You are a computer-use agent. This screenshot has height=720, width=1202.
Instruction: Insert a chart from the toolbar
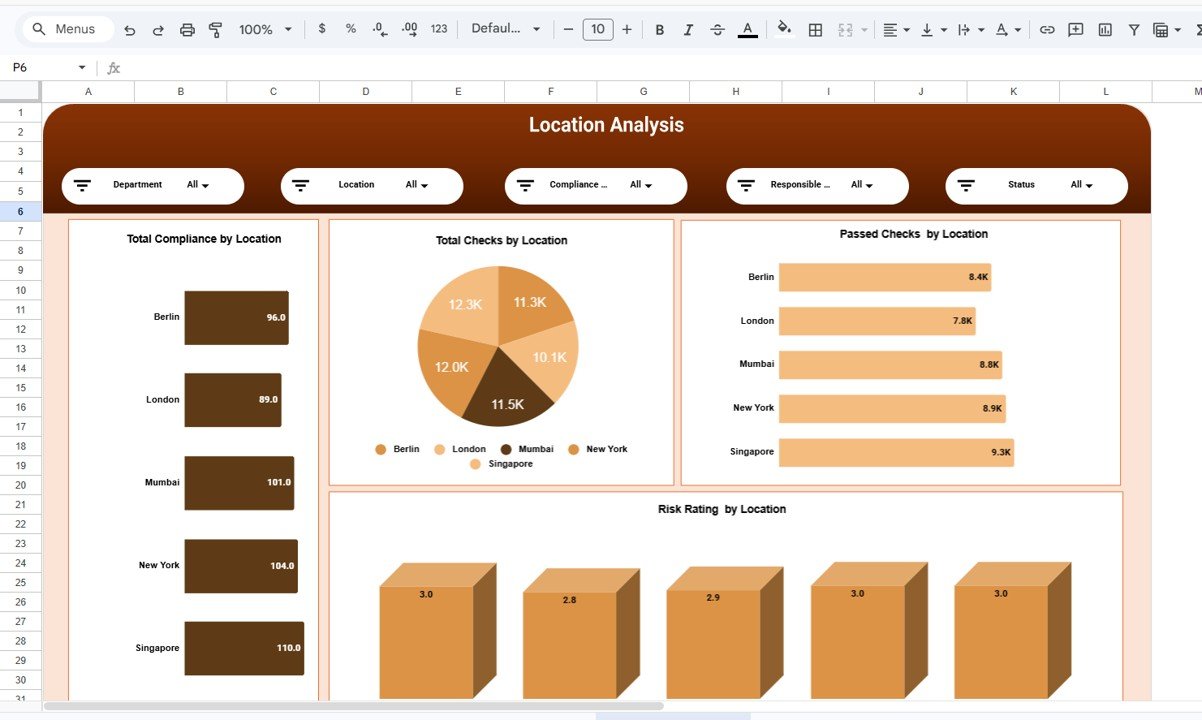pyautogui.click(x=1104, y=29)
